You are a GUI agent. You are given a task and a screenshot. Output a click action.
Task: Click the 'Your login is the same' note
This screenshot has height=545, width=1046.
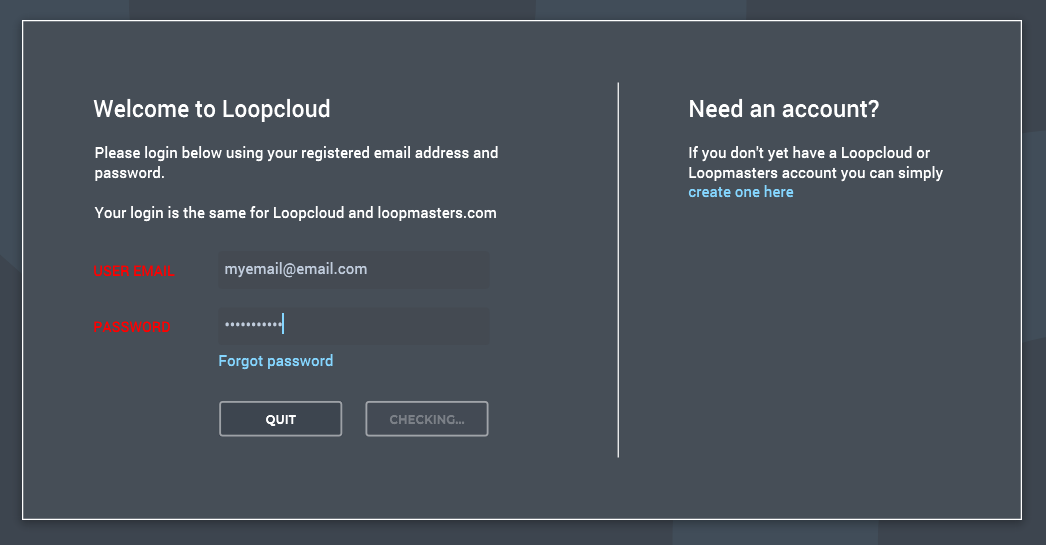click(x=295, y=213)
